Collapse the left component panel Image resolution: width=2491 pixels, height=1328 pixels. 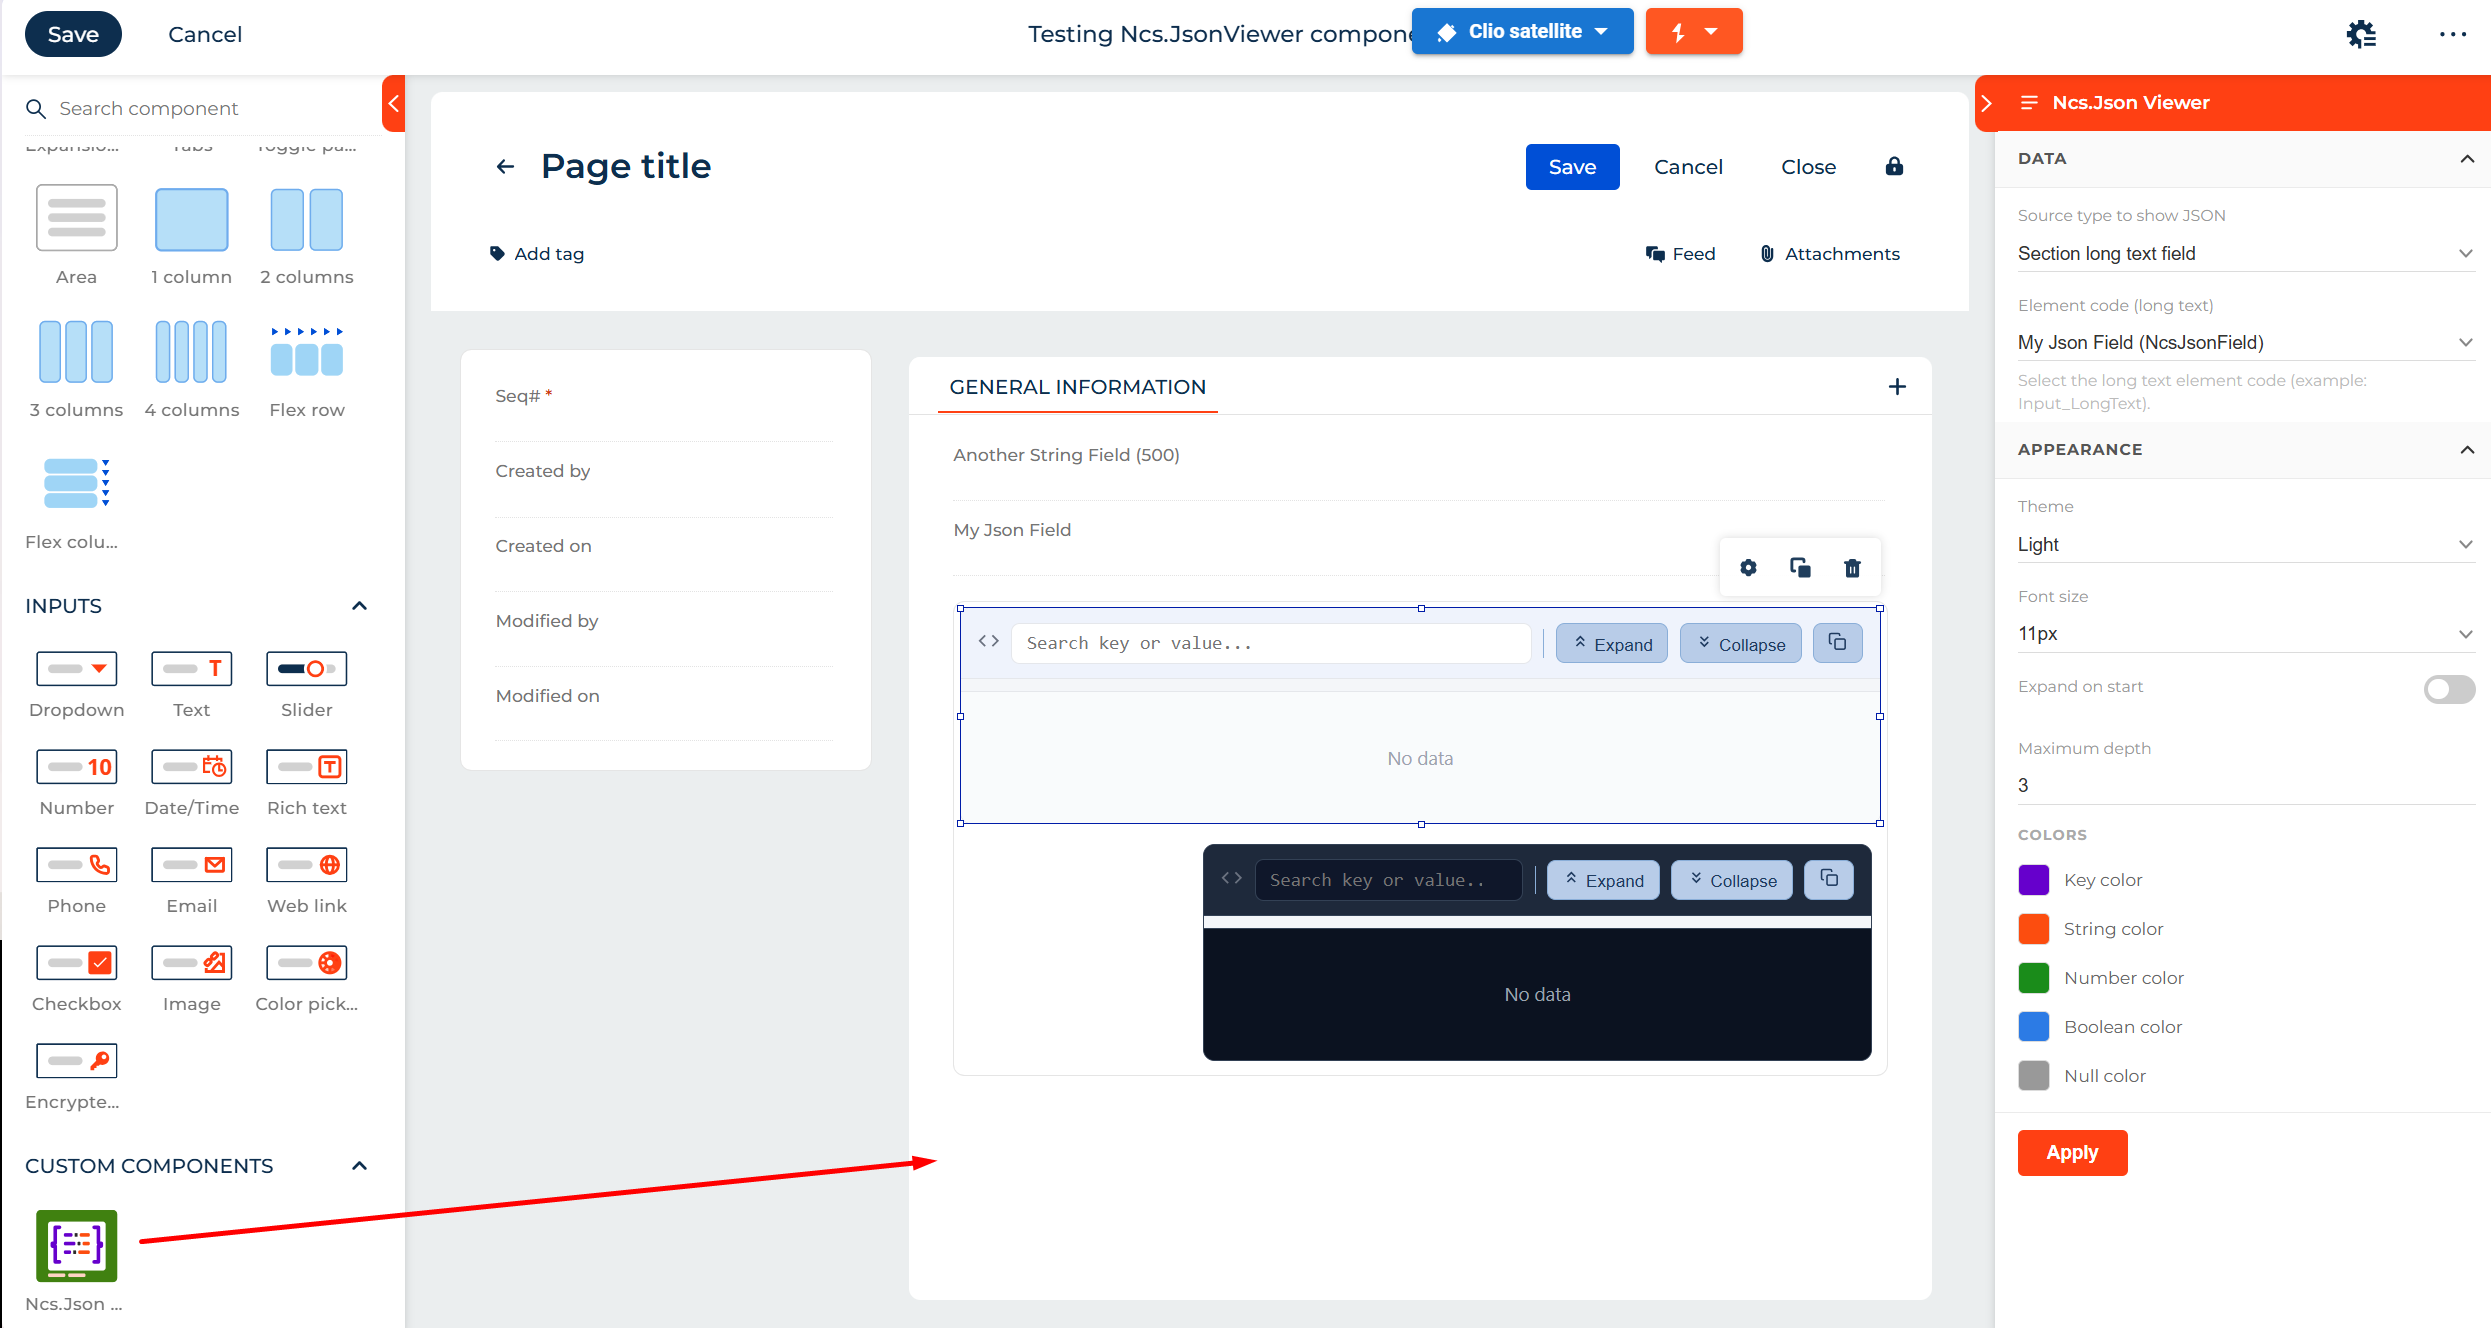point(394,103)
